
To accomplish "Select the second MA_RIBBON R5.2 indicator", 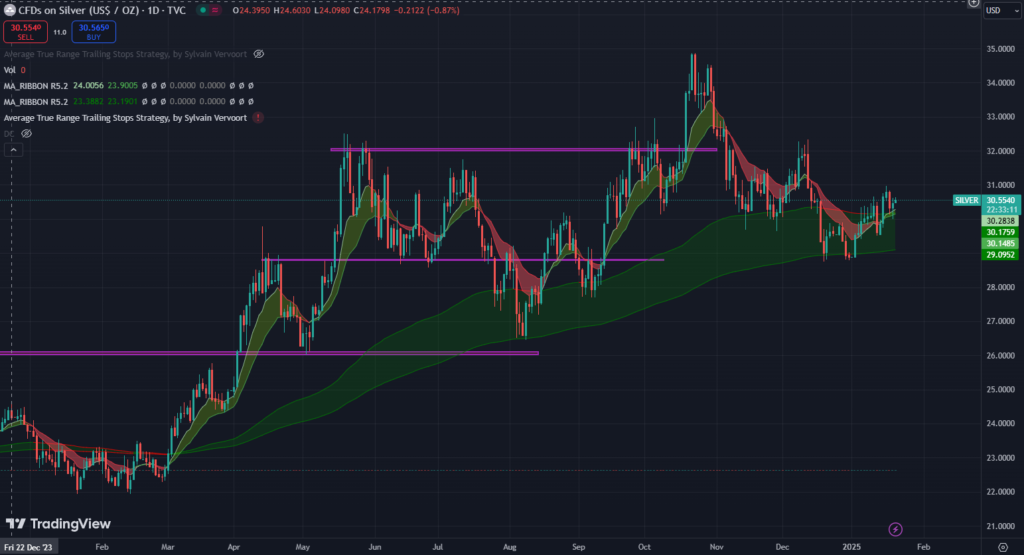I will point(36,101).
